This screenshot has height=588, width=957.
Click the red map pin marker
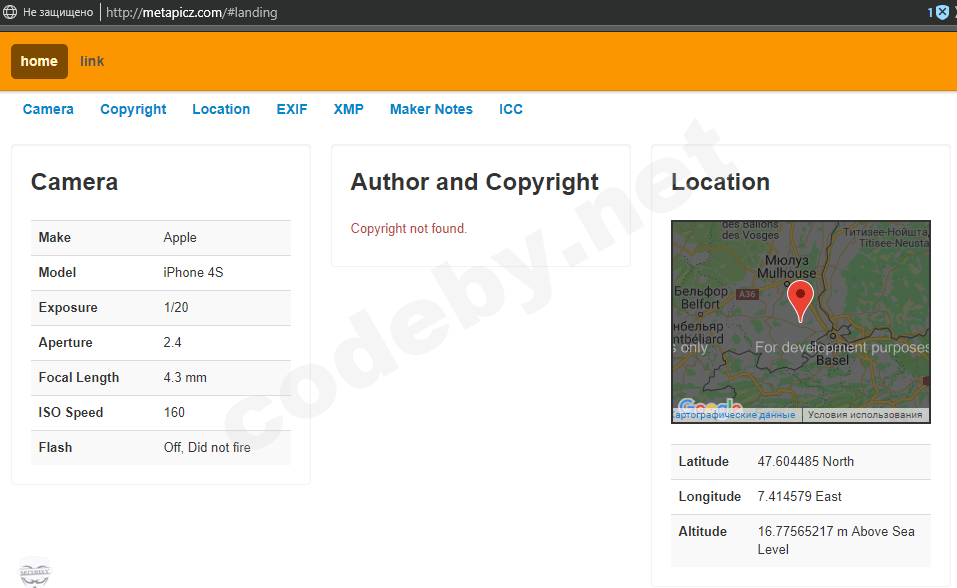[x=801, y=300]
